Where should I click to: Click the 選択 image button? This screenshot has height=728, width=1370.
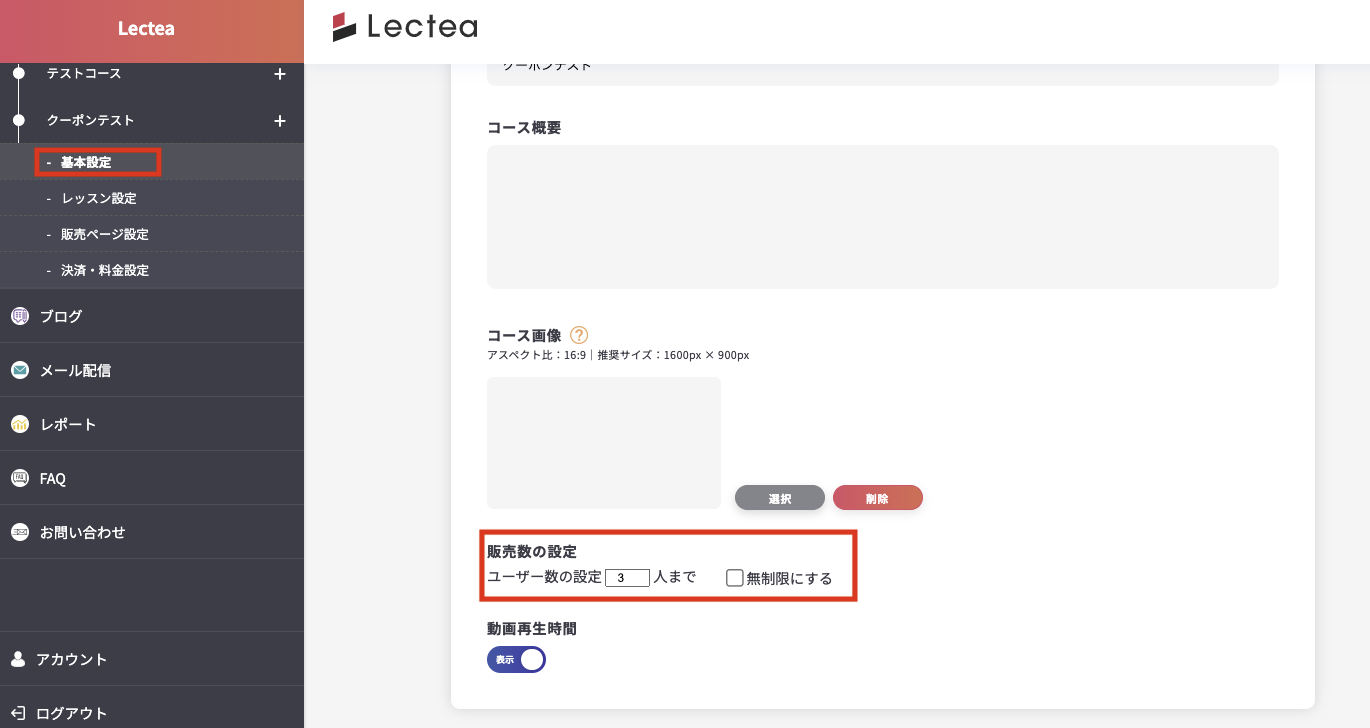780,498
